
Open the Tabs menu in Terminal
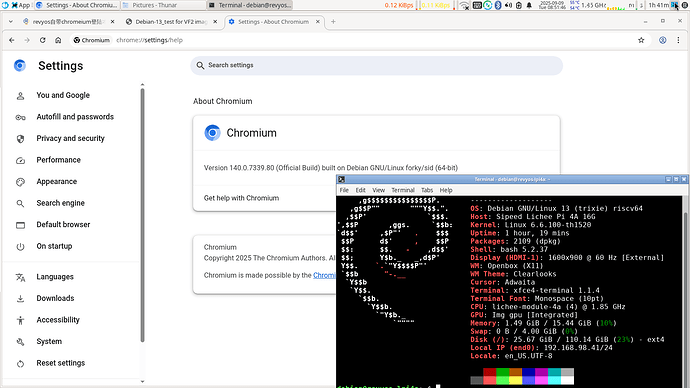click(427, 190)
